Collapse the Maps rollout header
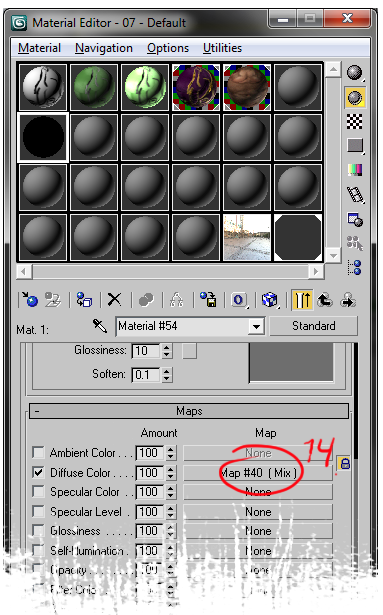 (189, 411)
